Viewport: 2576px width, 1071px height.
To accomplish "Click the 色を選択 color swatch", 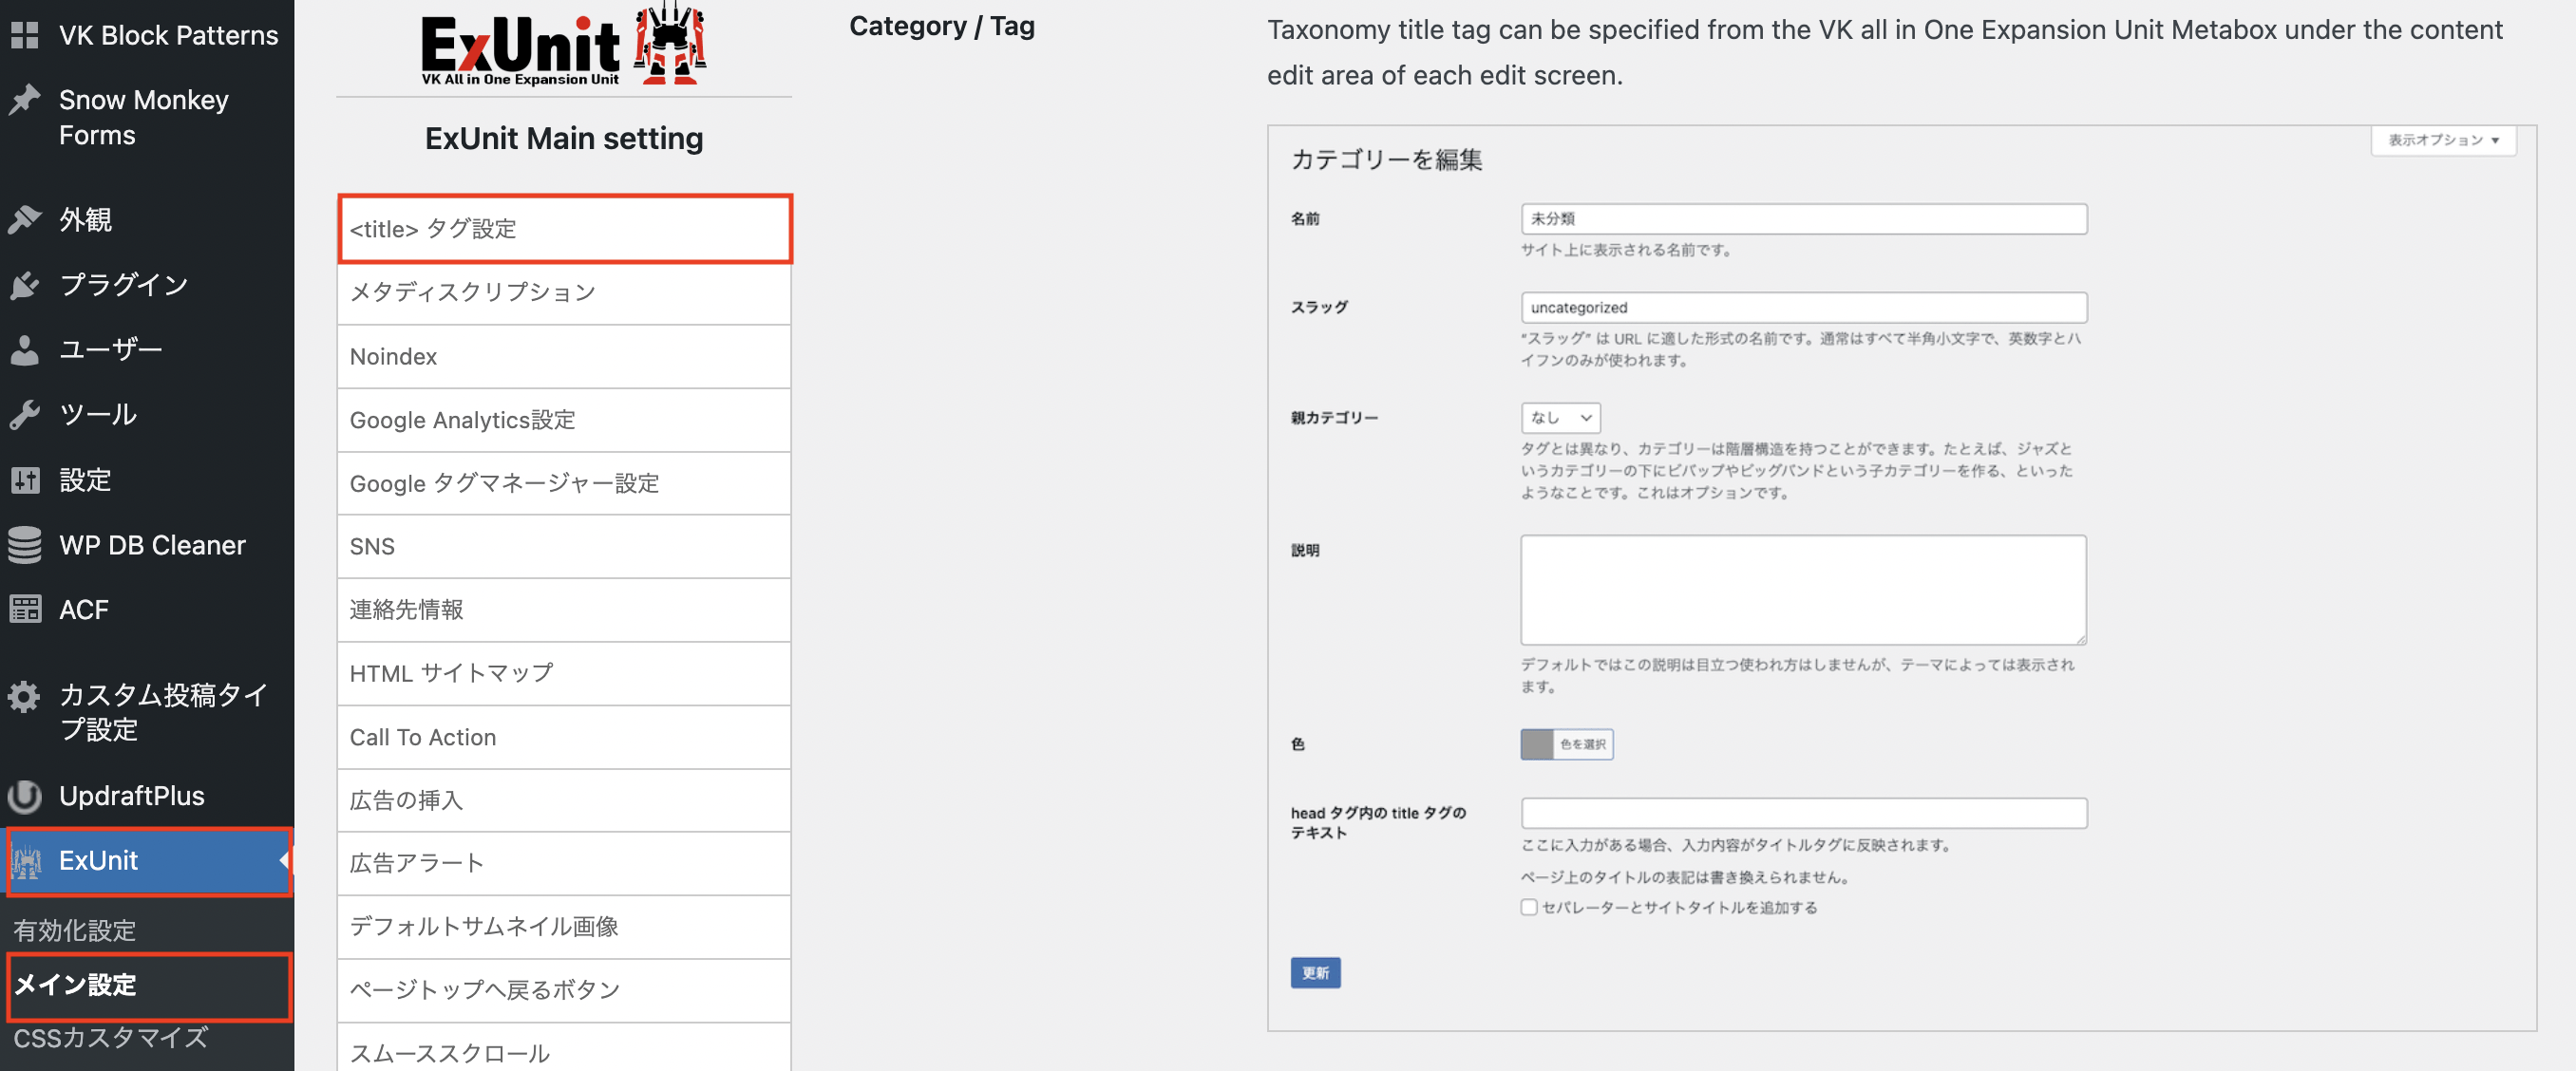I will 1537,744.
